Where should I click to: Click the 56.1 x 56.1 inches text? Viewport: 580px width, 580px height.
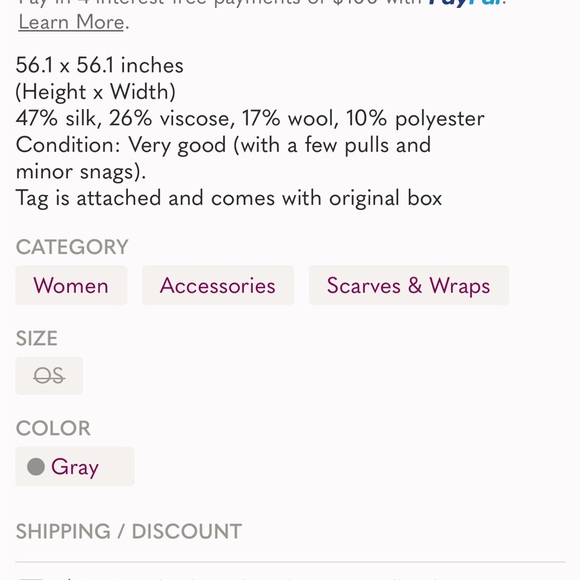coord(100,65)
